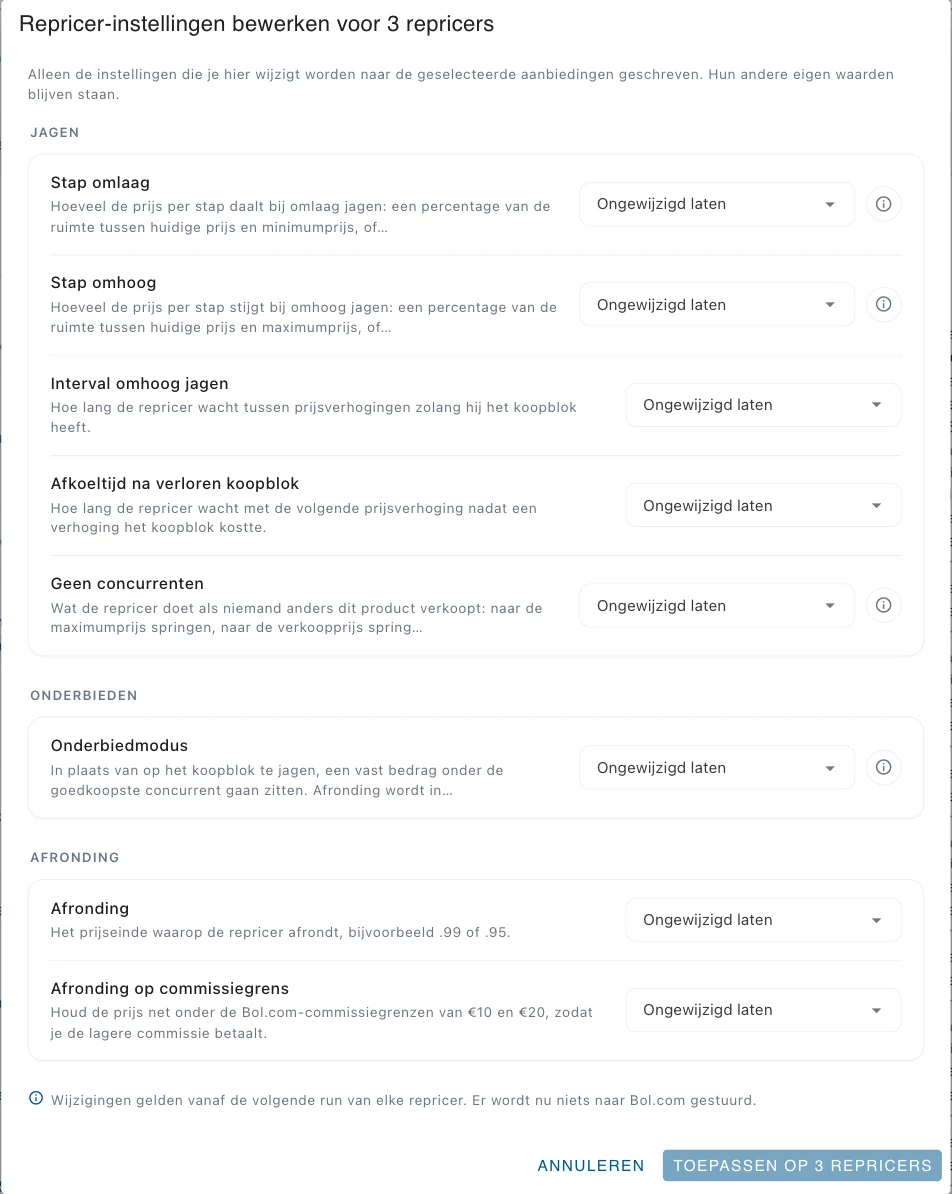Open Interval omhoog jagen dropdown
This screenshot has height=1194, width=952.
point(763,405)
